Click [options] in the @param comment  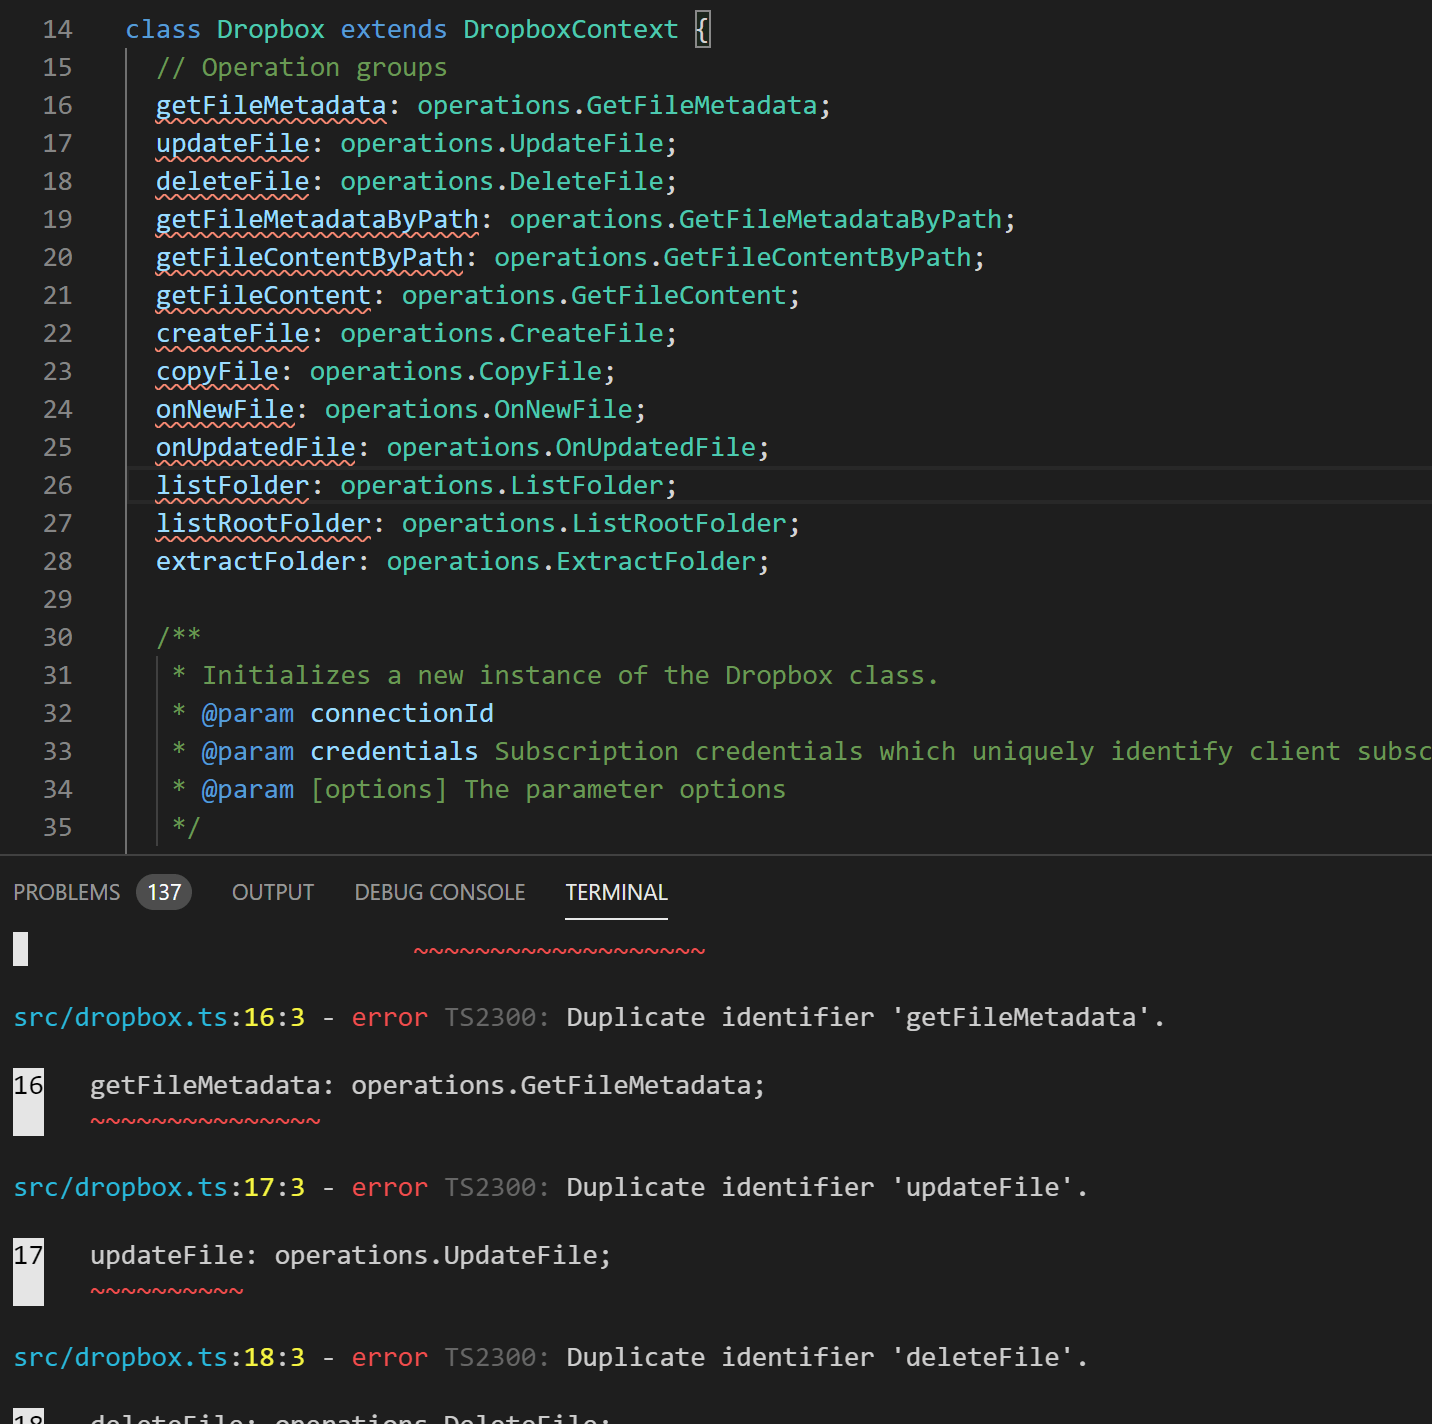coord(379,789)
